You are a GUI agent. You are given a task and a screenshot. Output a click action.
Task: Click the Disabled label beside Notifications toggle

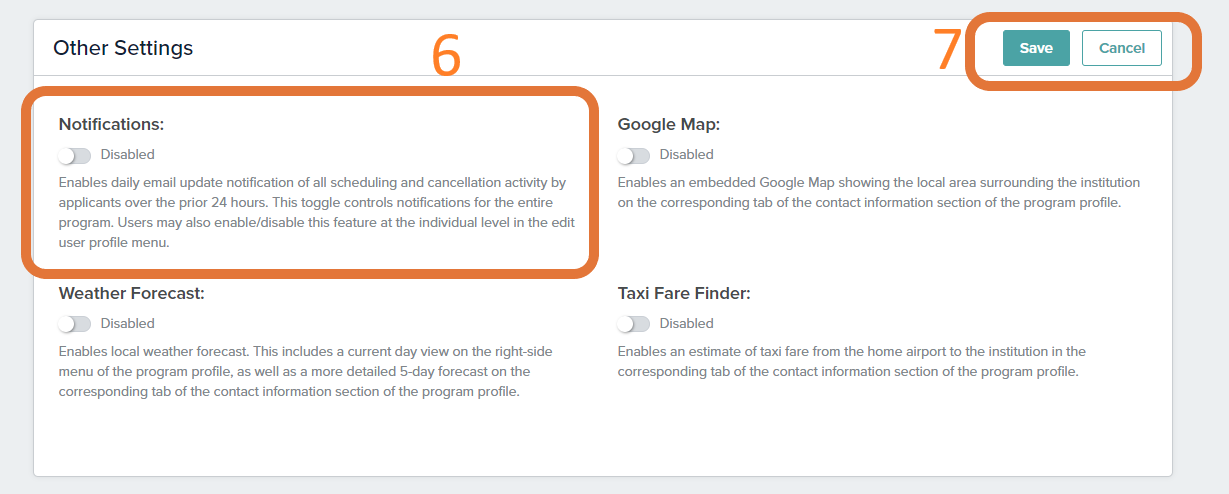click(x=128, y=155)
